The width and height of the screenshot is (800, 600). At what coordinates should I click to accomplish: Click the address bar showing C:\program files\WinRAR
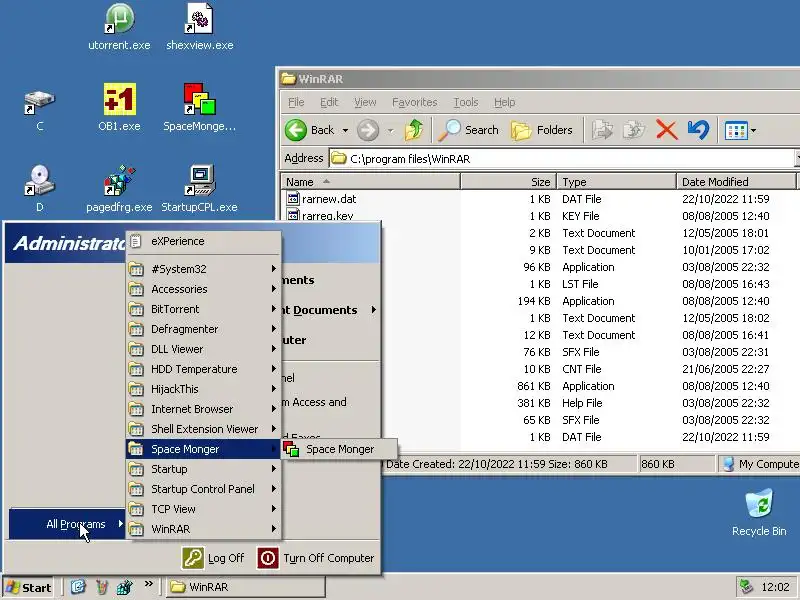pyautogui.click(x=561, y=159)
